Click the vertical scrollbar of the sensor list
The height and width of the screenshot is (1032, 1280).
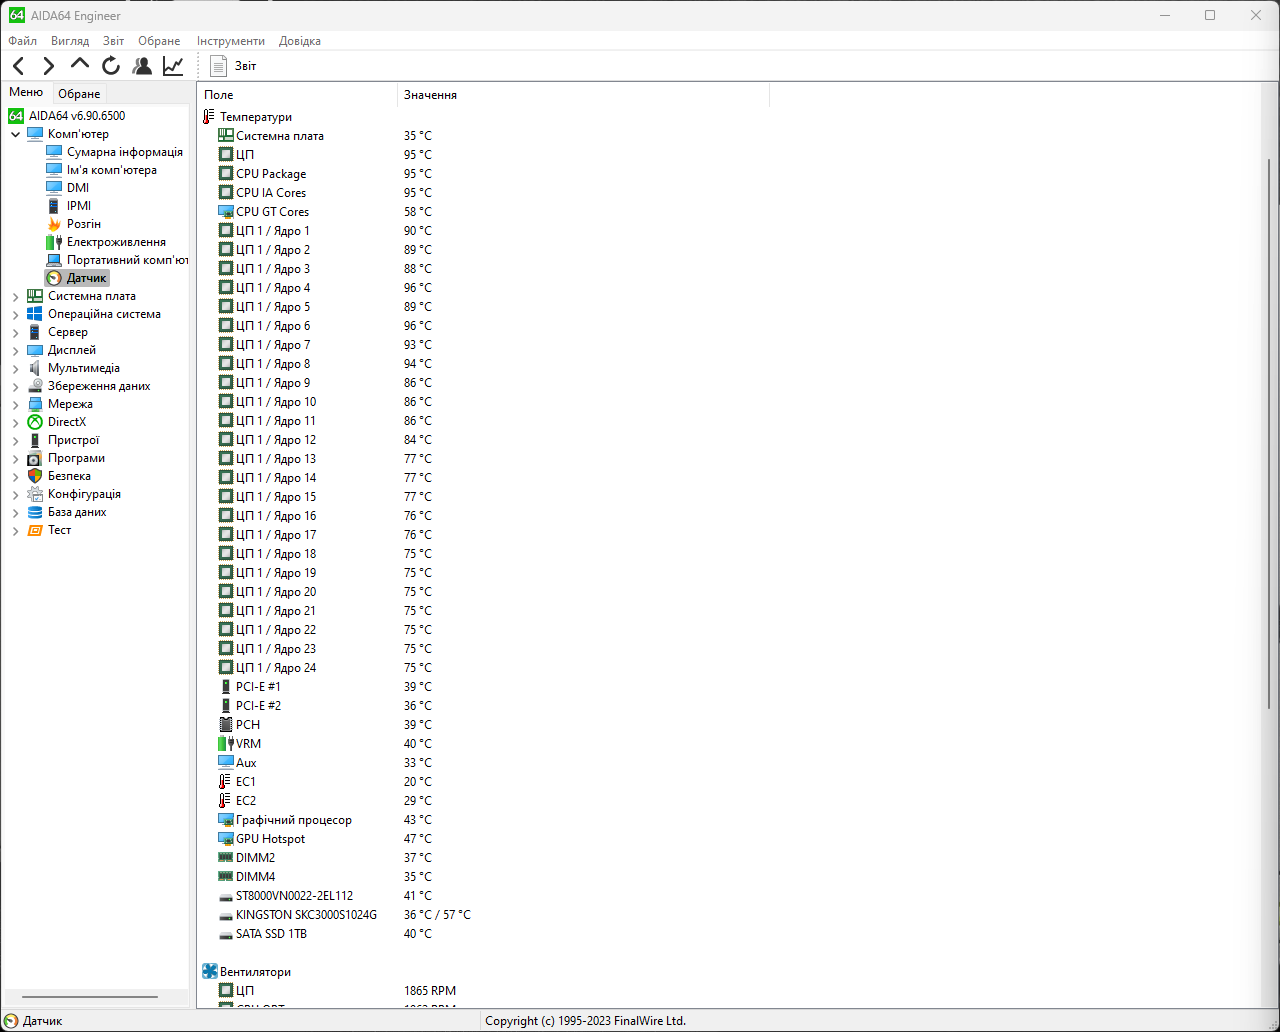tap(1270, 432)
